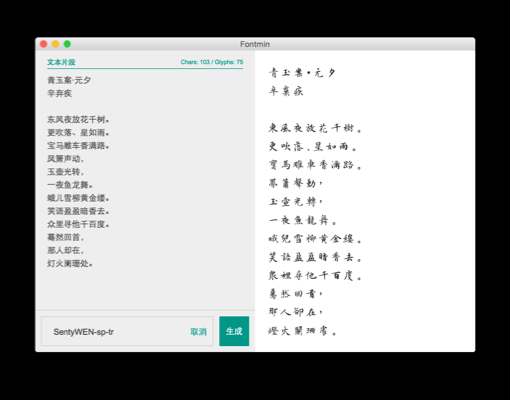510x400 pixels.
Task: Click the 一夜鱼龙舞 line in editor
Action: (x=70, y=185)
